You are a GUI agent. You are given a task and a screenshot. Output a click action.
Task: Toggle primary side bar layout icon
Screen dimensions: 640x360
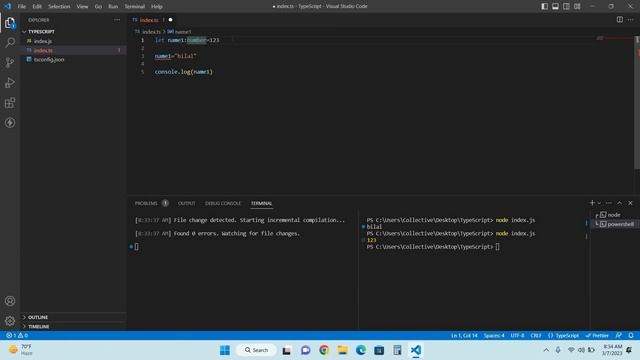544,6
